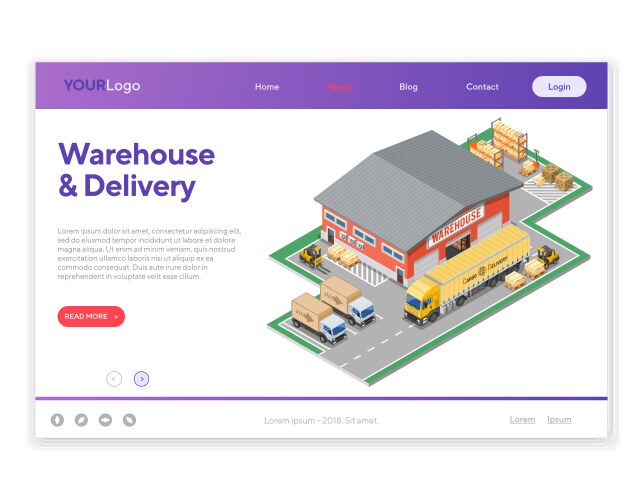
Task: Click the first round footer icon
Action: [57, 420]
